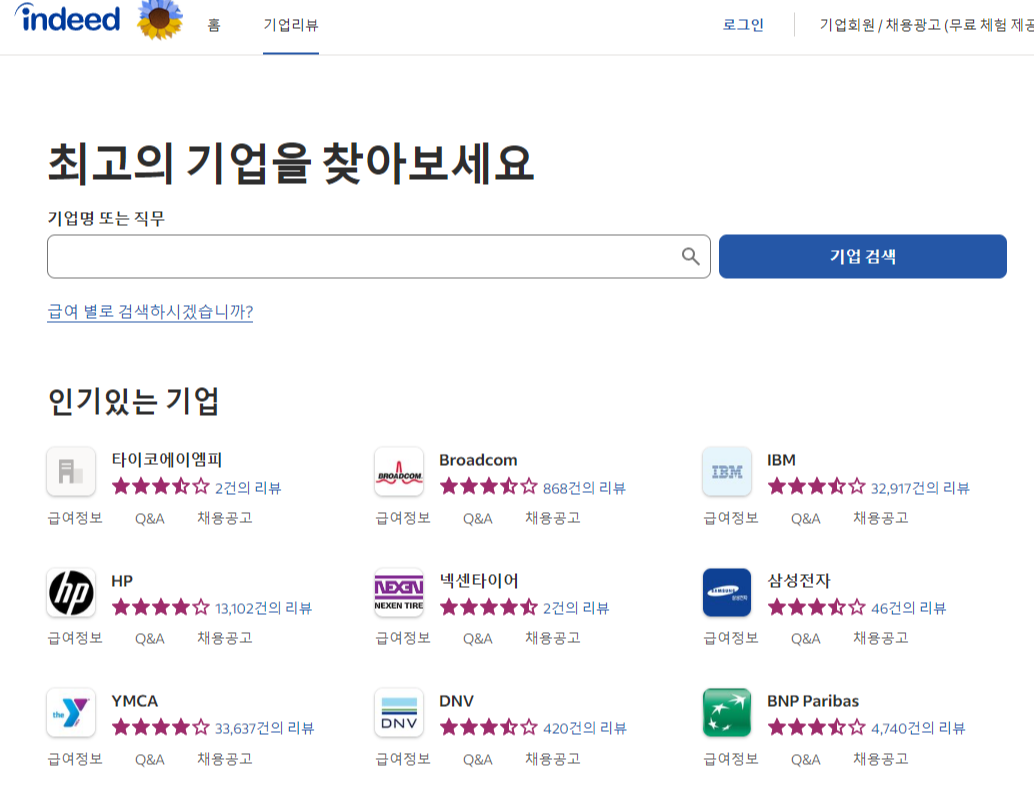Open 타이코에이엠피 company name link

(167, 460)
